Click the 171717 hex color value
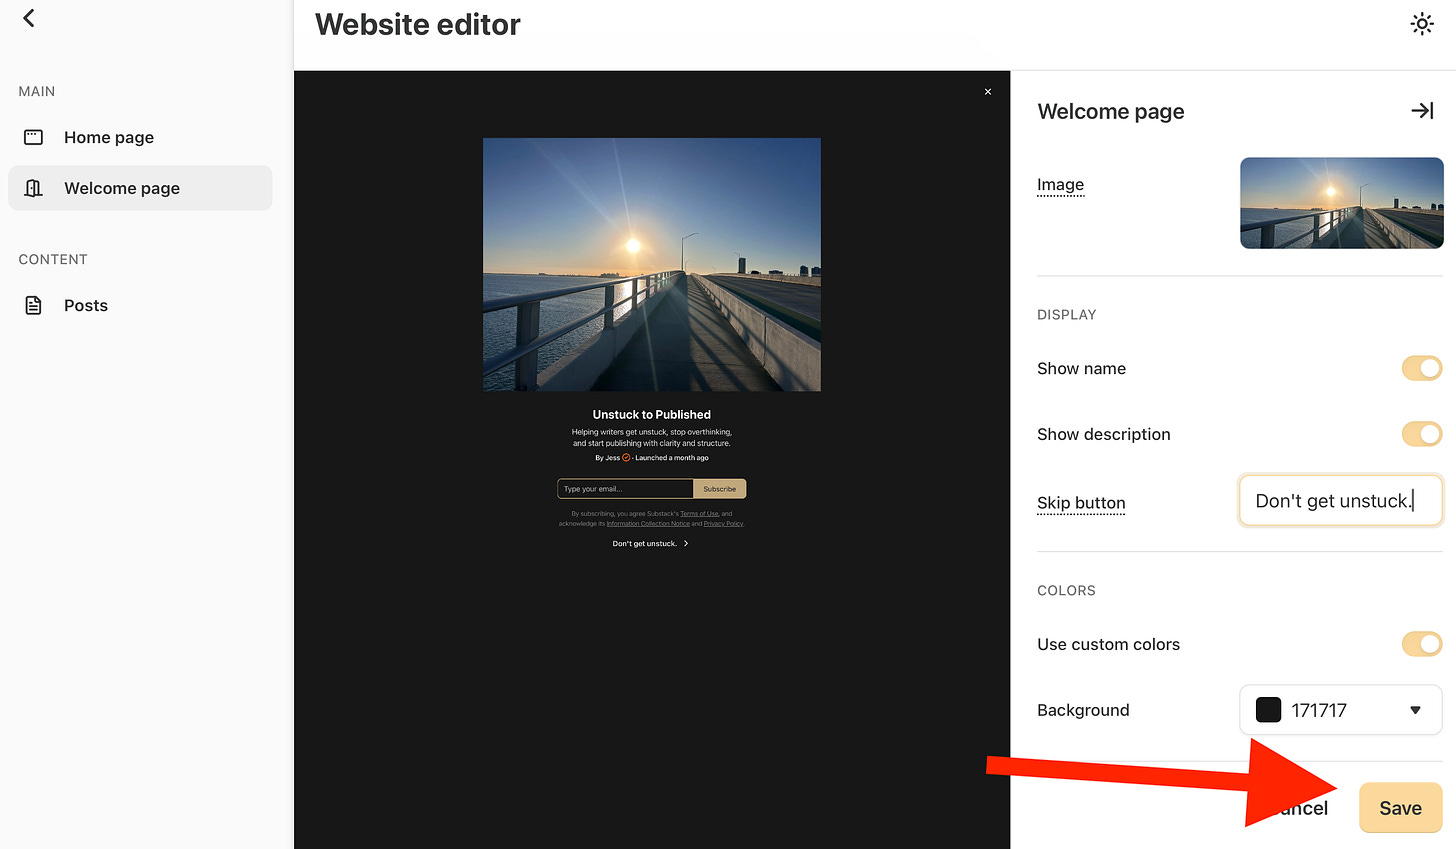Image resolution: width=1456 pixels, height=849 pixels. 1319,710
